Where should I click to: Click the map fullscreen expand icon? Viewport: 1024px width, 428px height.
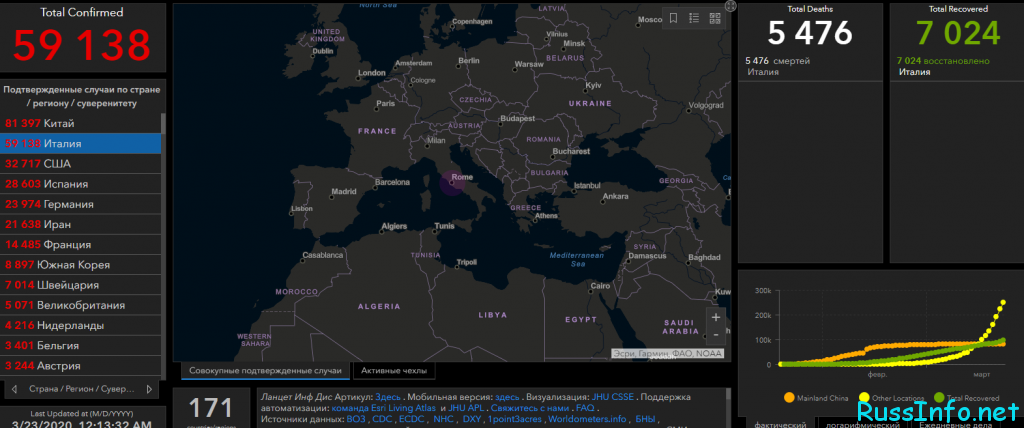pyautogui.click(x=731, y=6)
